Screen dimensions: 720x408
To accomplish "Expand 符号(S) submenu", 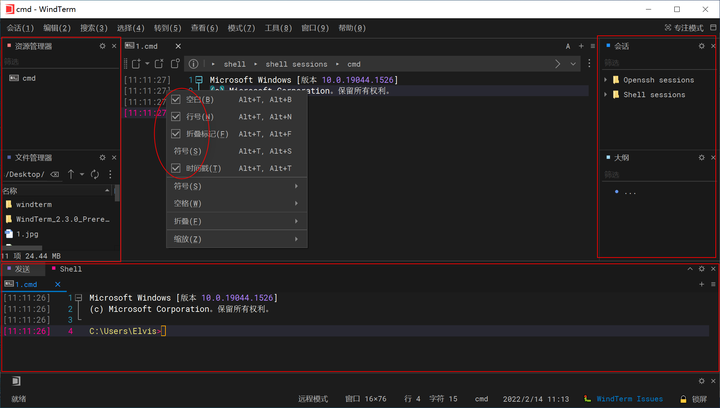I will click(x=236, y=186).
